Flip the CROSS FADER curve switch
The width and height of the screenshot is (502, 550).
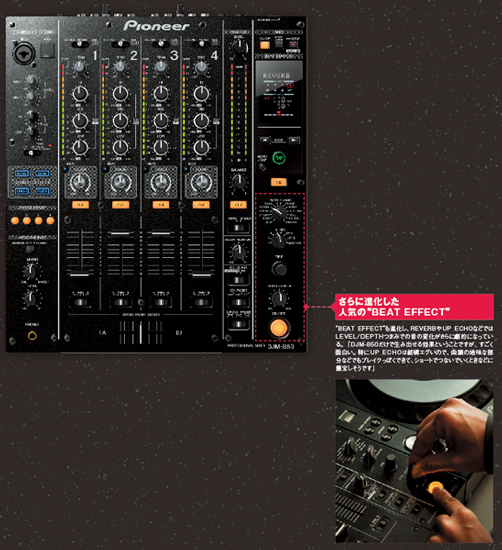238,324
